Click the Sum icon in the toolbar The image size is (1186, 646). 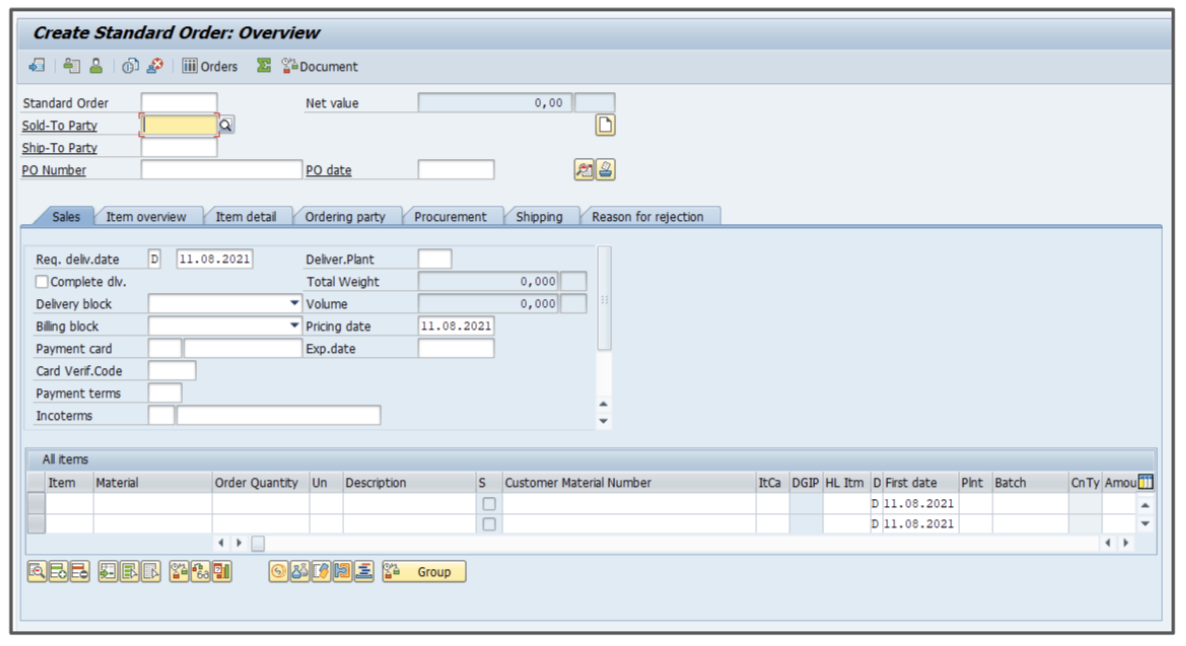click(264, 66)
